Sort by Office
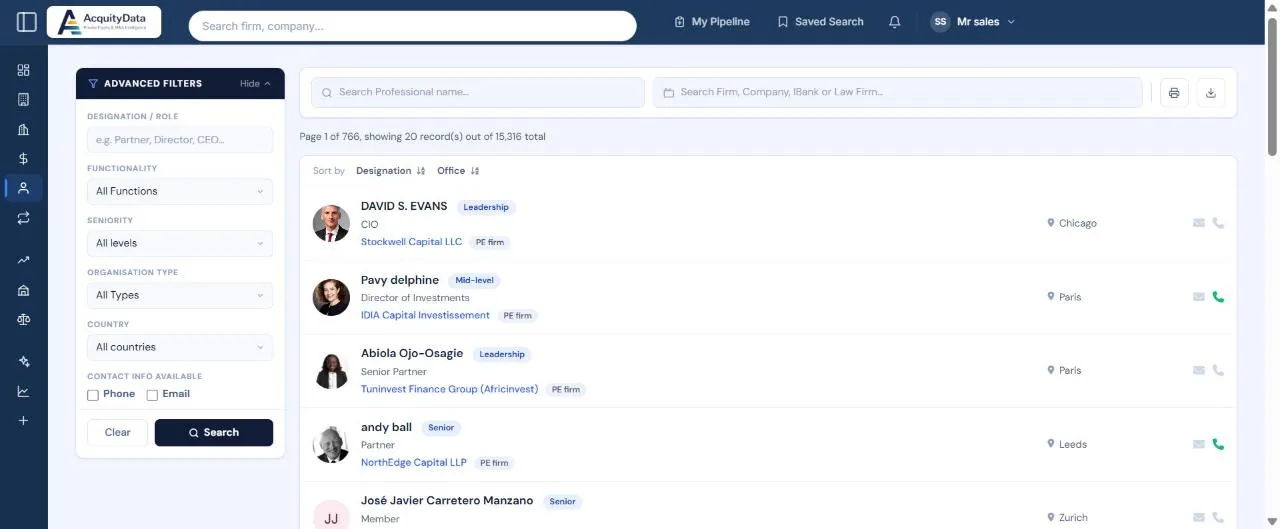The width and height of the screenshot is (1280, 529). (458, 171)
